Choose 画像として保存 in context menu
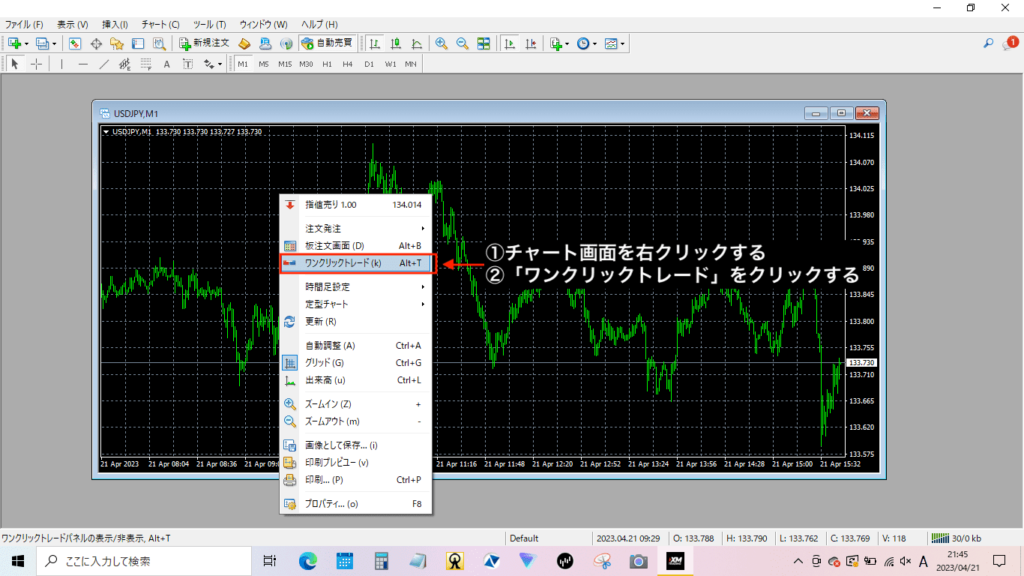This screenshot has width=1024, height=576. (357, 445)
